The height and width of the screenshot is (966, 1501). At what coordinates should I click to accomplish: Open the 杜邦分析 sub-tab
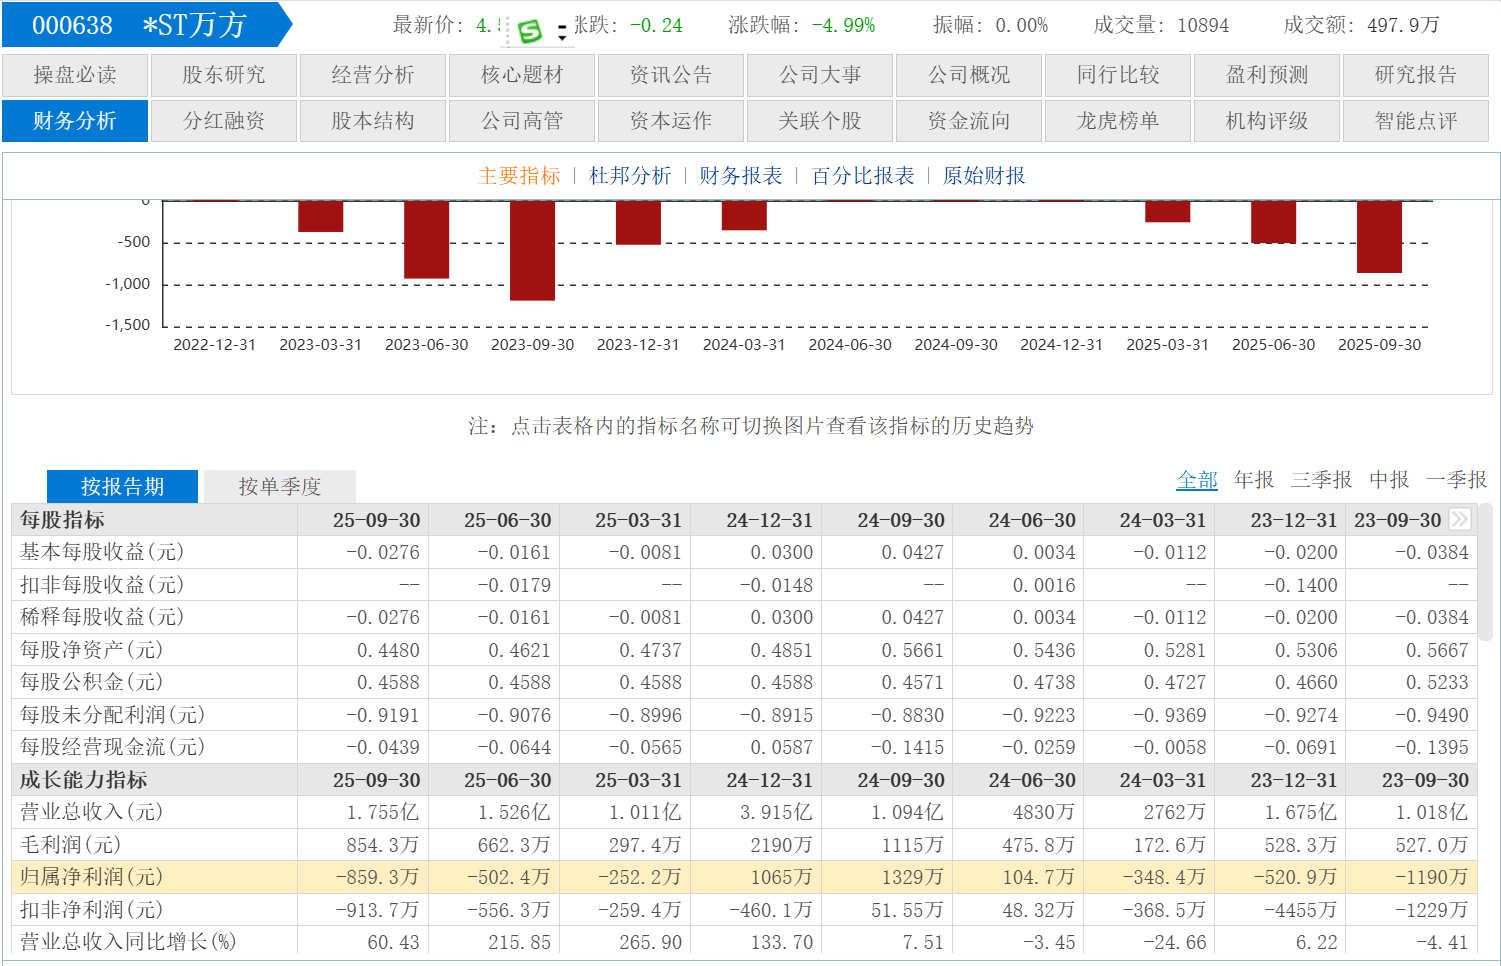pos(630,176)
